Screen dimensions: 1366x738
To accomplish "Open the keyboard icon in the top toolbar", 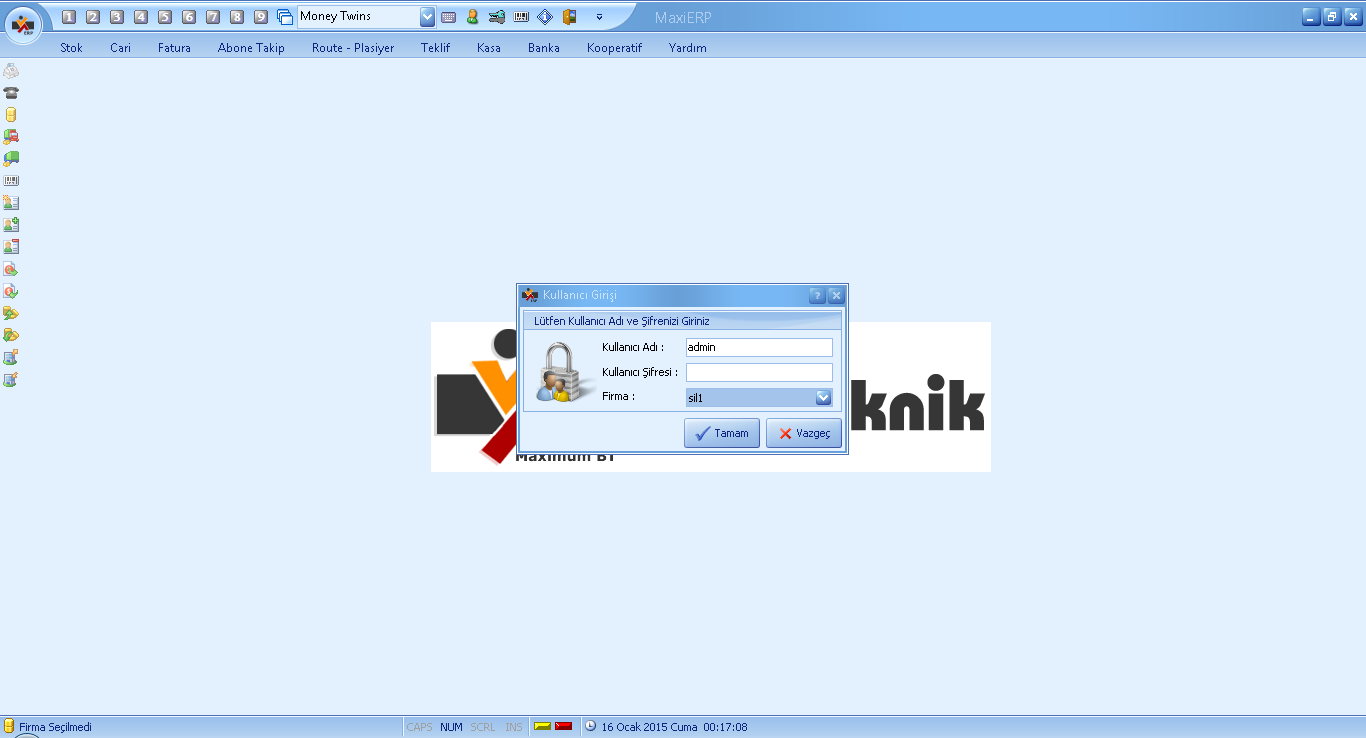I will 449,17.
